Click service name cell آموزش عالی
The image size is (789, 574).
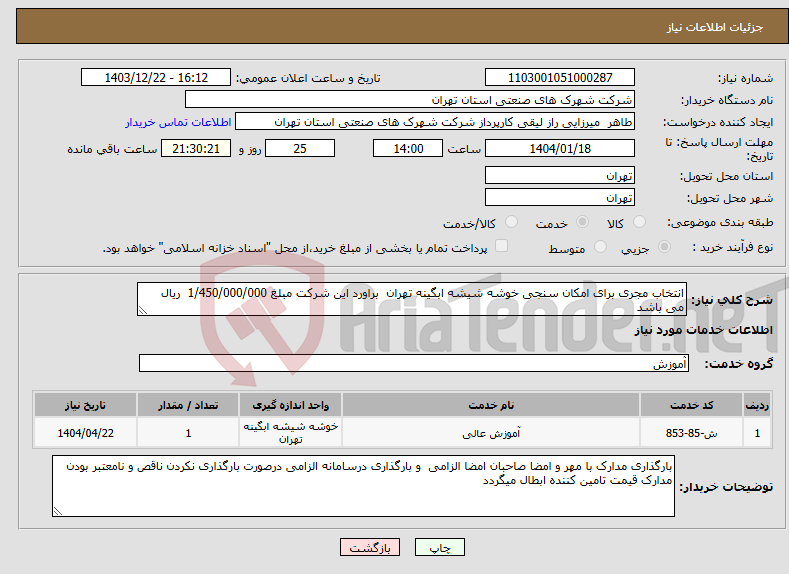(491, 433)
